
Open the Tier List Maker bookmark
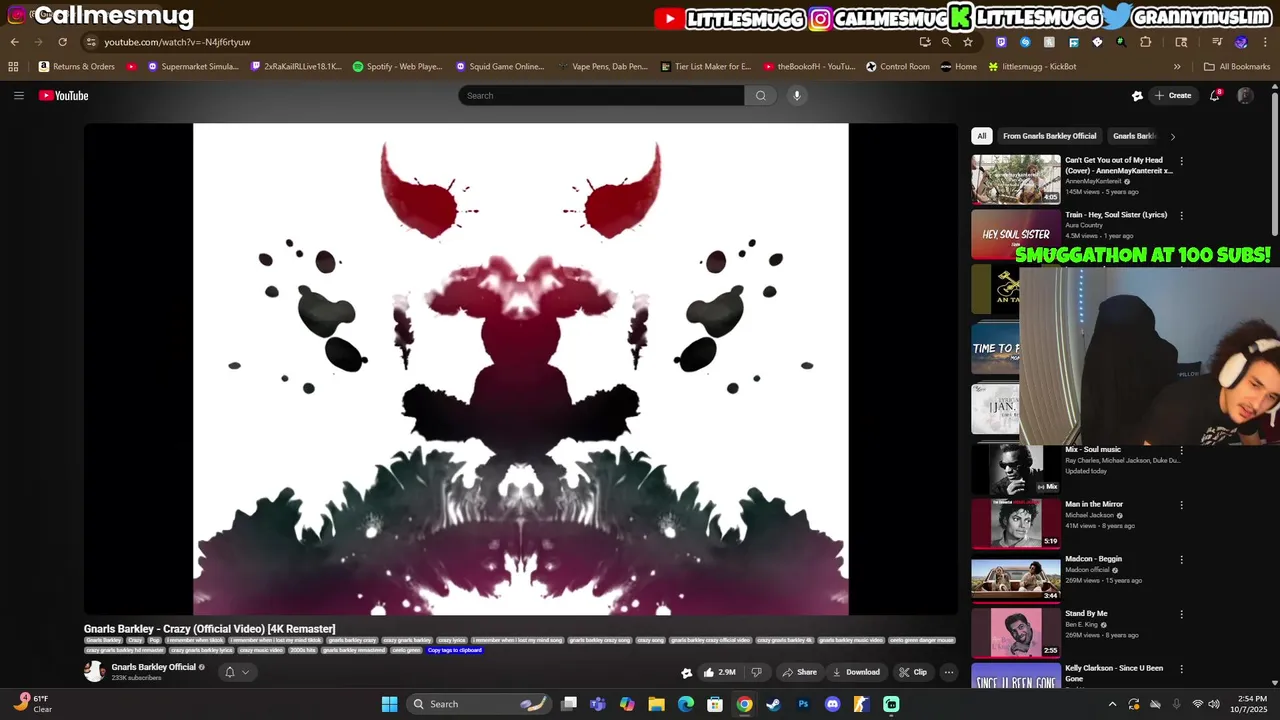pos(706,67)
